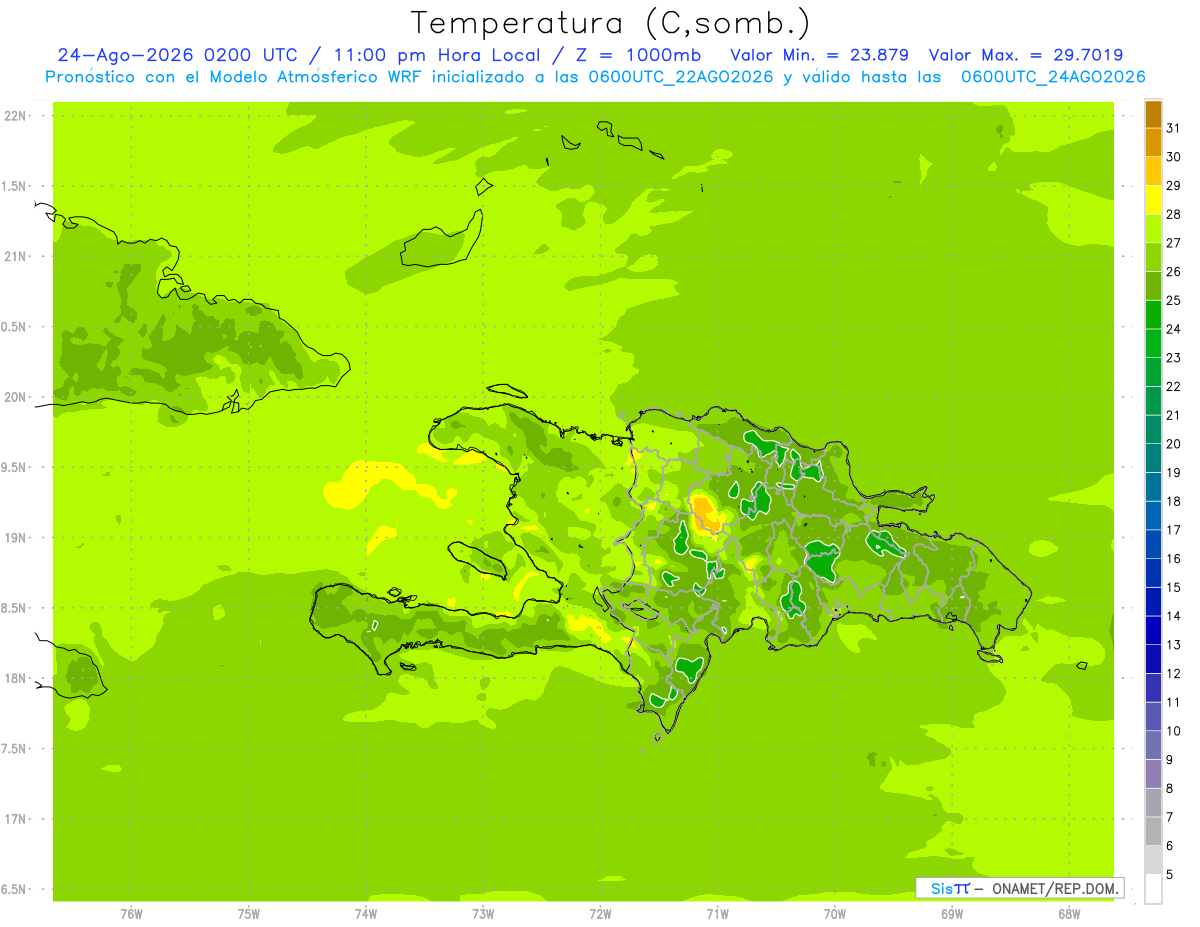Screen dimensions: 1200x927
Task: Click the legend value "10"
Action: point(1173,731)
